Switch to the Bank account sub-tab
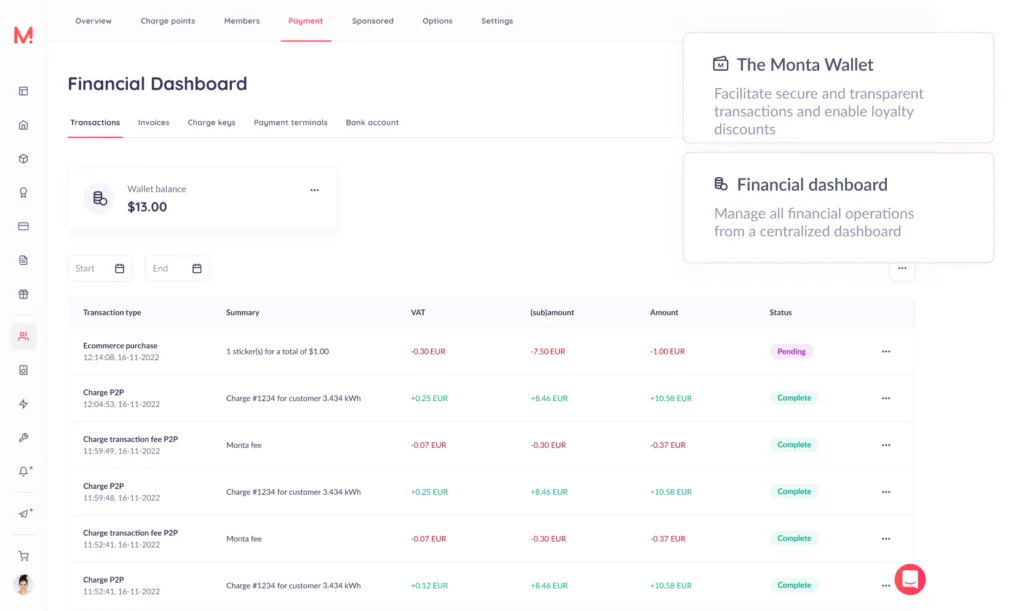This screenshot has height=611, width=1024. (372, 123)
